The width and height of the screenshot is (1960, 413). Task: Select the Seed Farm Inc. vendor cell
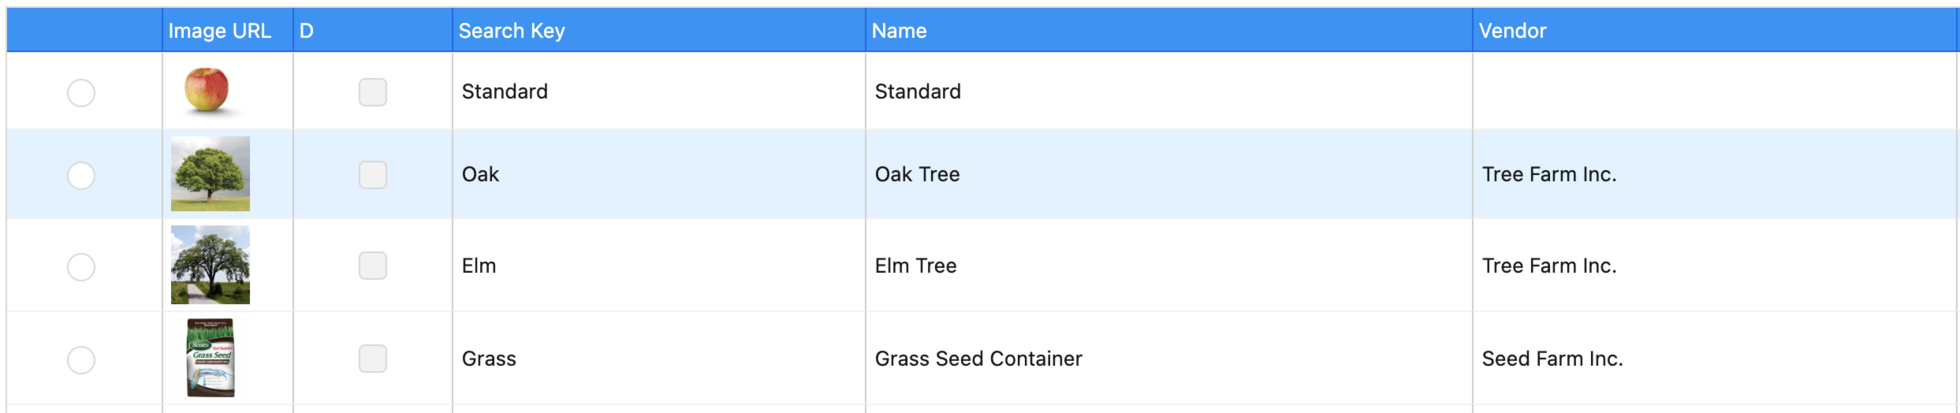click(x=1552, y=359)
